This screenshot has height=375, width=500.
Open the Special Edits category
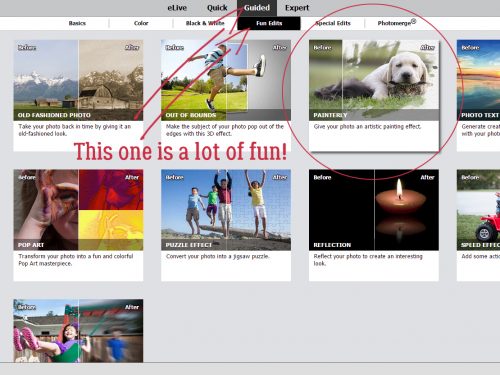333,23
